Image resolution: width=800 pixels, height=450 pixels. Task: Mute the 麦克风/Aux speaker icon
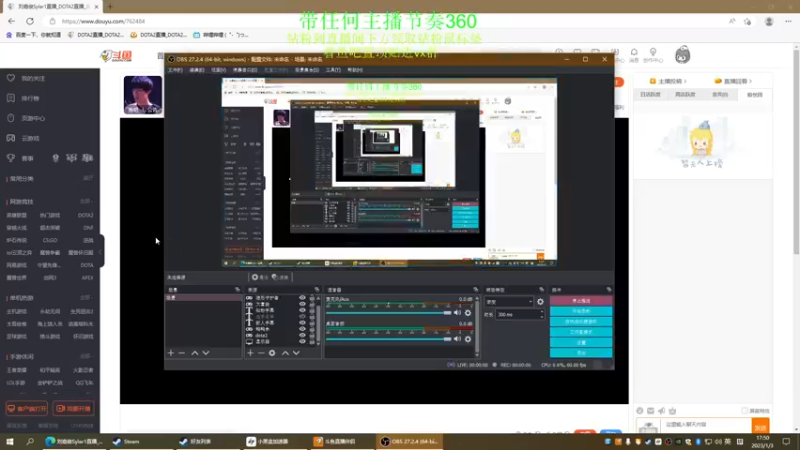[458, 313]
